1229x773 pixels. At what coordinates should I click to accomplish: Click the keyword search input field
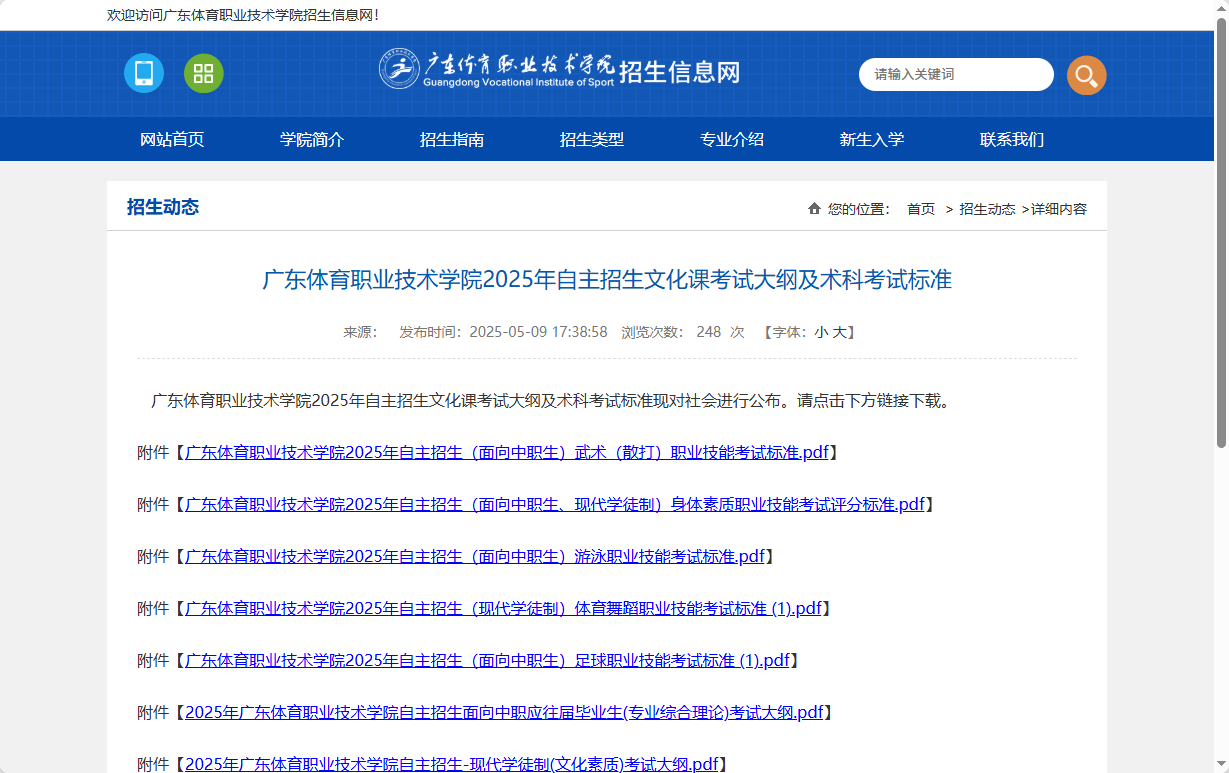coord(955,74)
